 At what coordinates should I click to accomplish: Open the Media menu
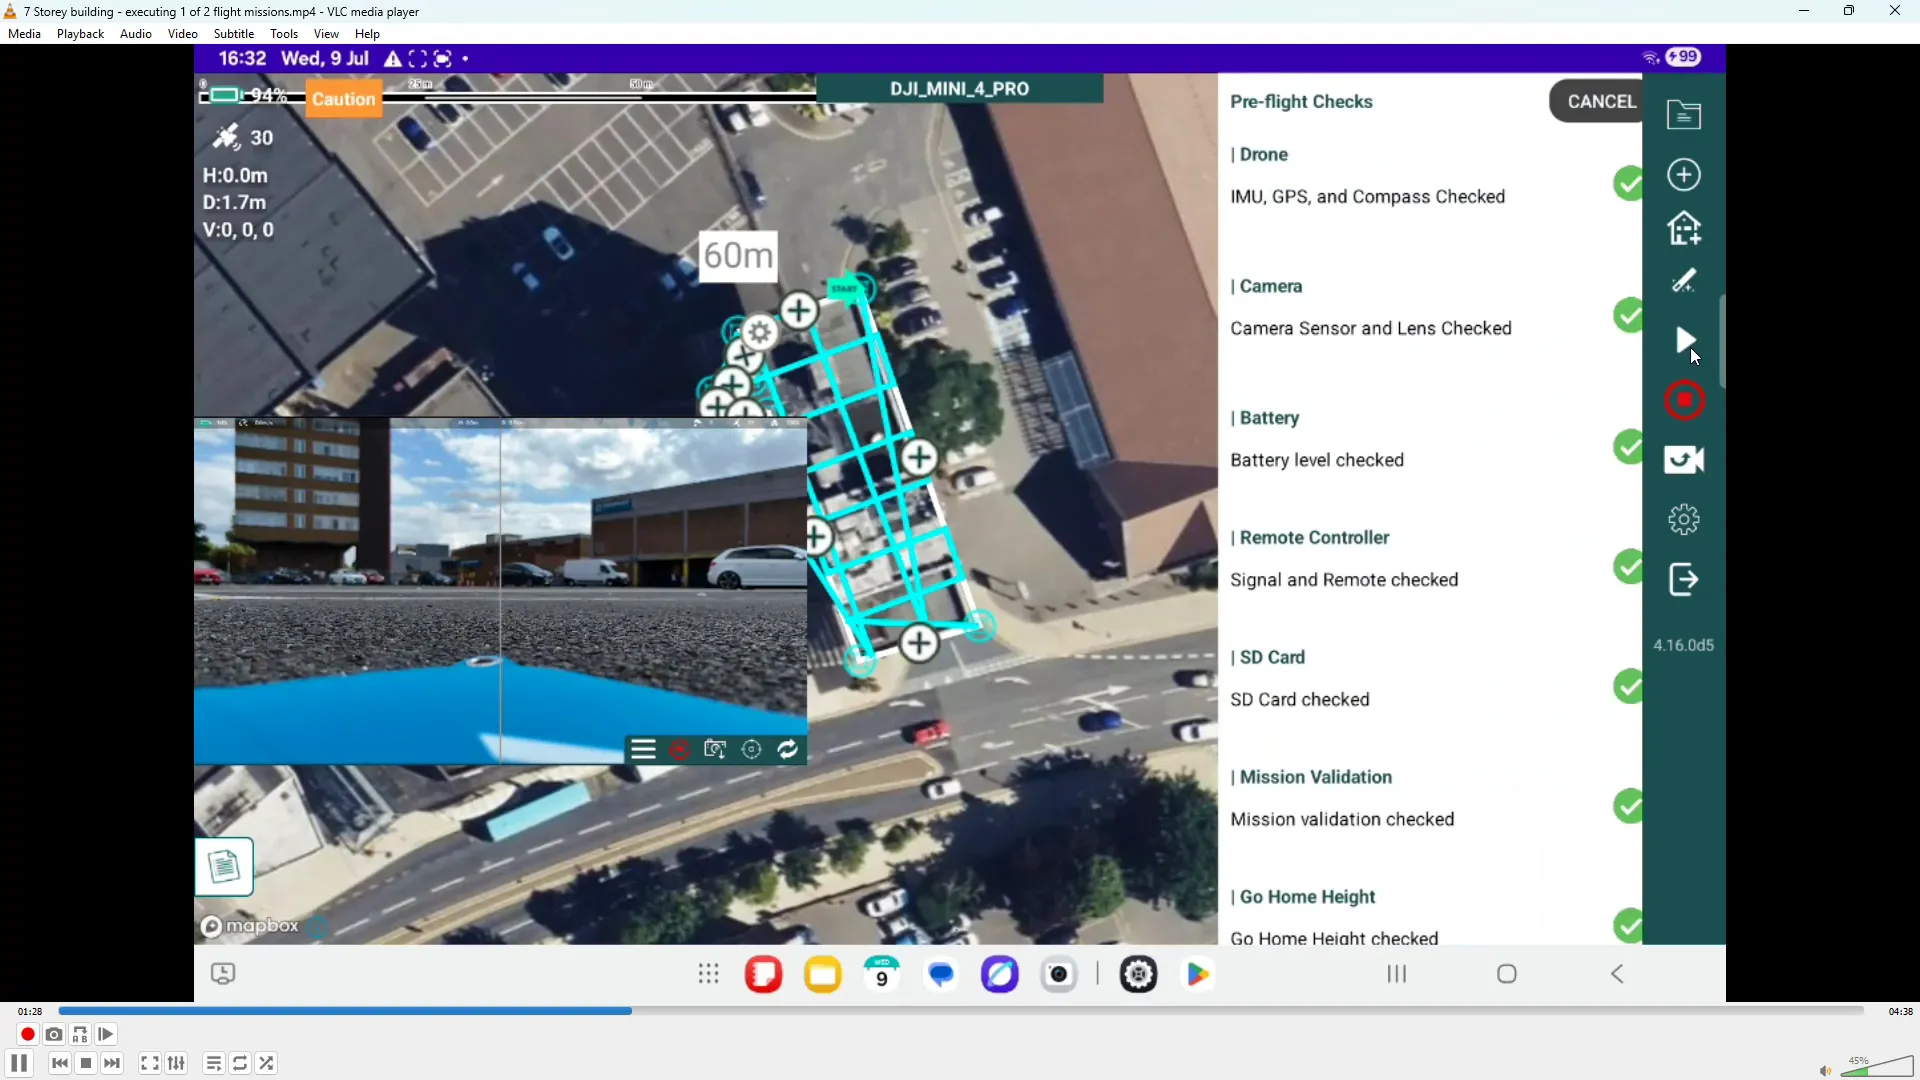tap(24, 34)
